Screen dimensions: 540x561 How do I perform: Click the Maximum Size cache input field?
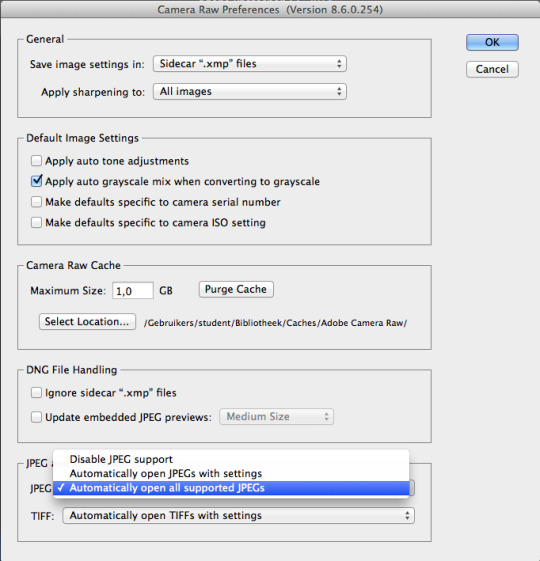[133, 291]
